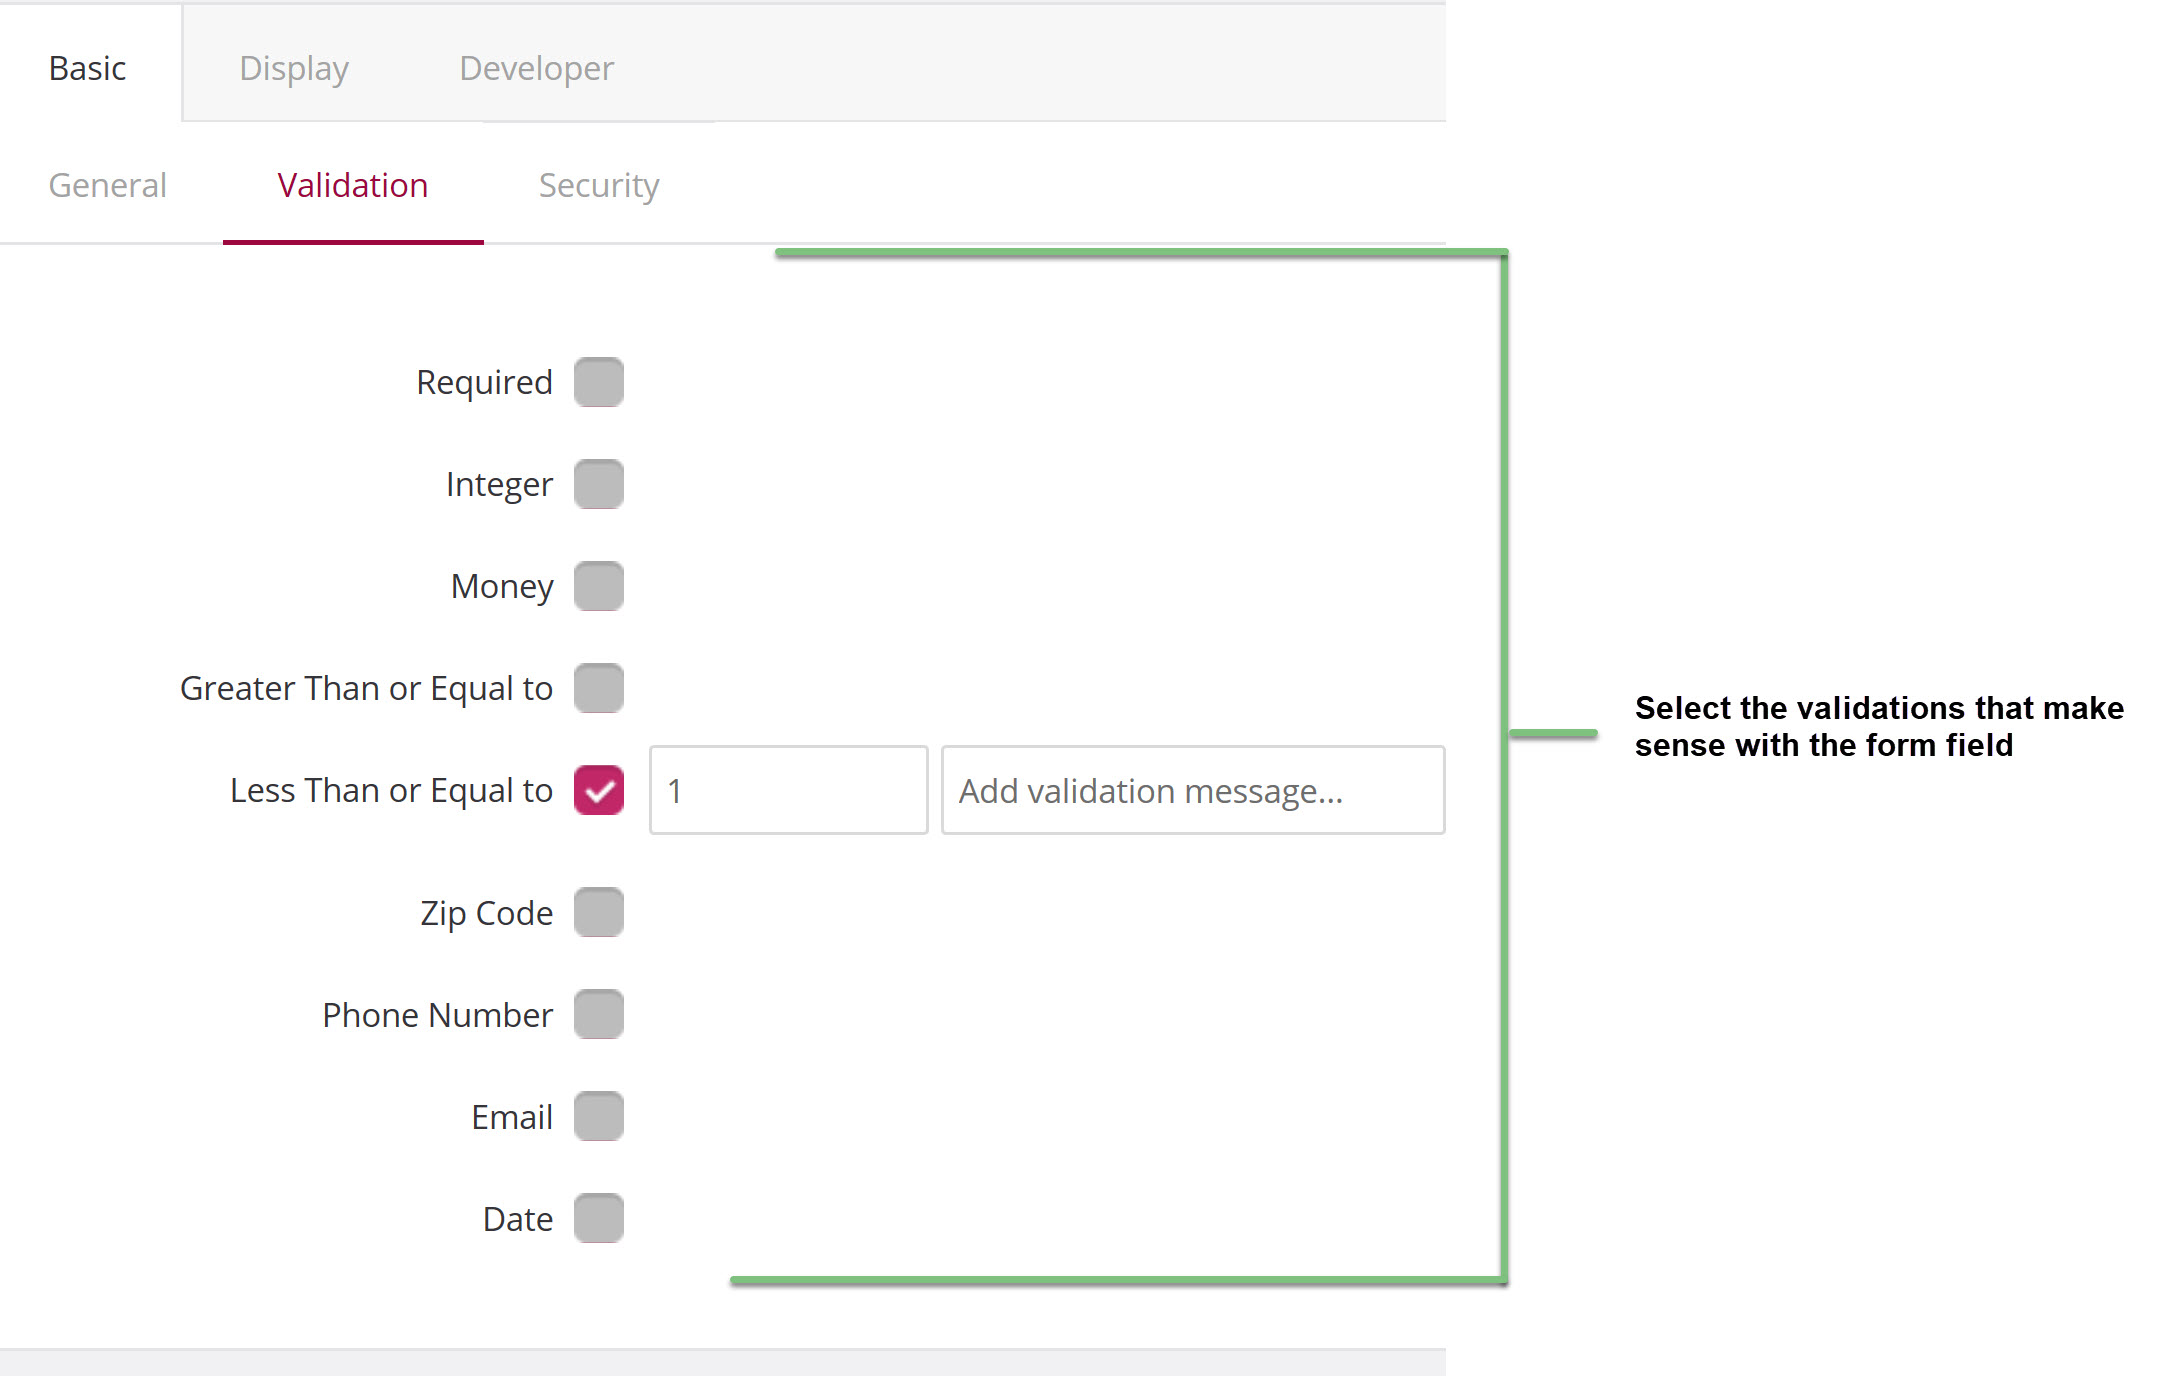The width and height of the screenshot is (2175, 1376).
Task: Click the Email label text
Action: click(x=513, y=1117)
